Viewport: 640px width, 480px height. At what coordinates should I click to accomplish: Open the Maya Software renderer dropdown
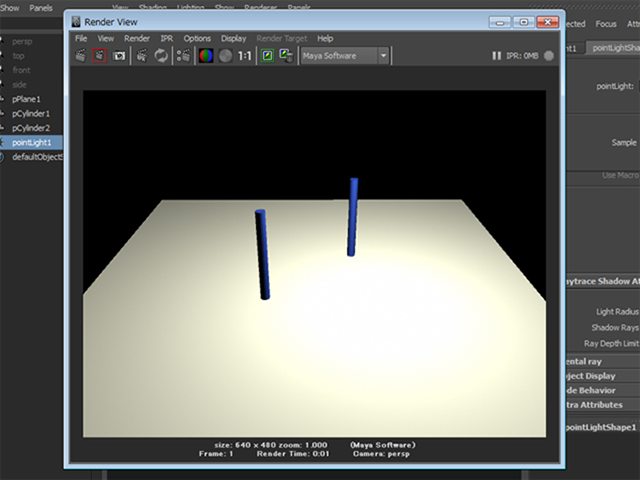click(x=345, y=56)
